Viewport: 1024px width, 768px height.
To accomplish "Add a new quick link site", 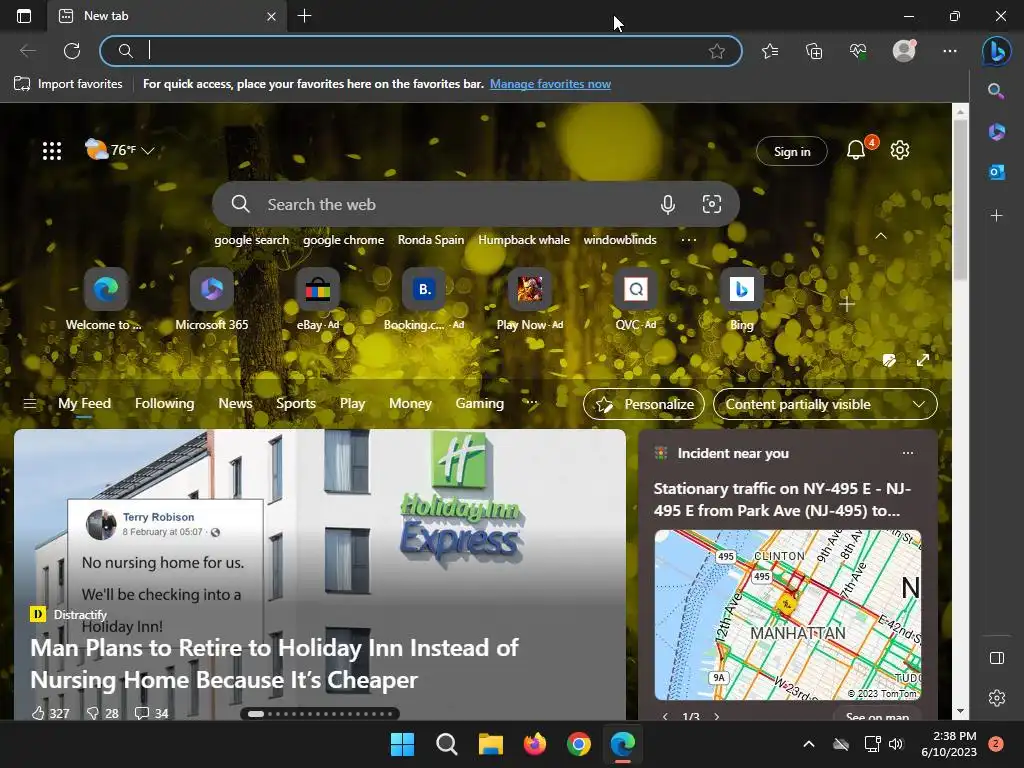I will 846,304.
